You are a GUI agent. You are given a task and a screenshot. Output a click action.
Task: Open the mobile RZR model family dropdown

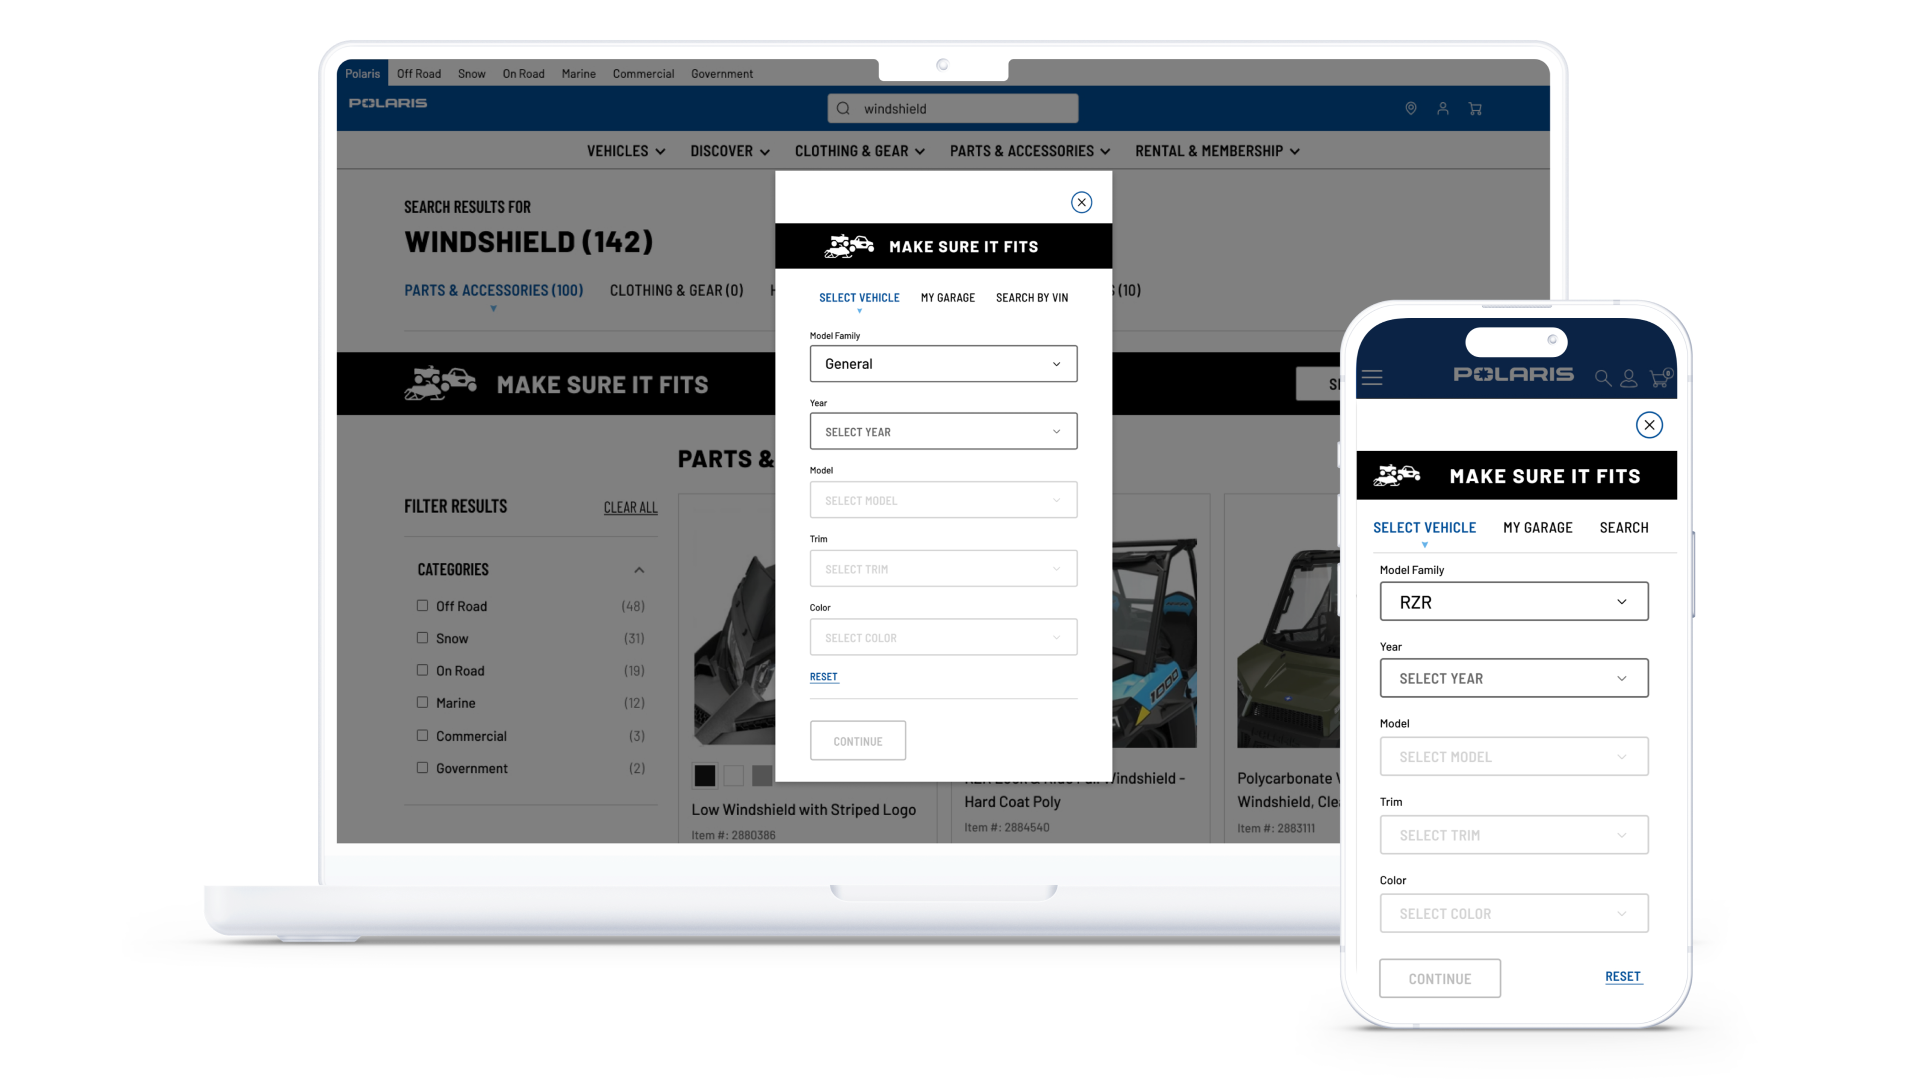click(x=1514, y=602)
